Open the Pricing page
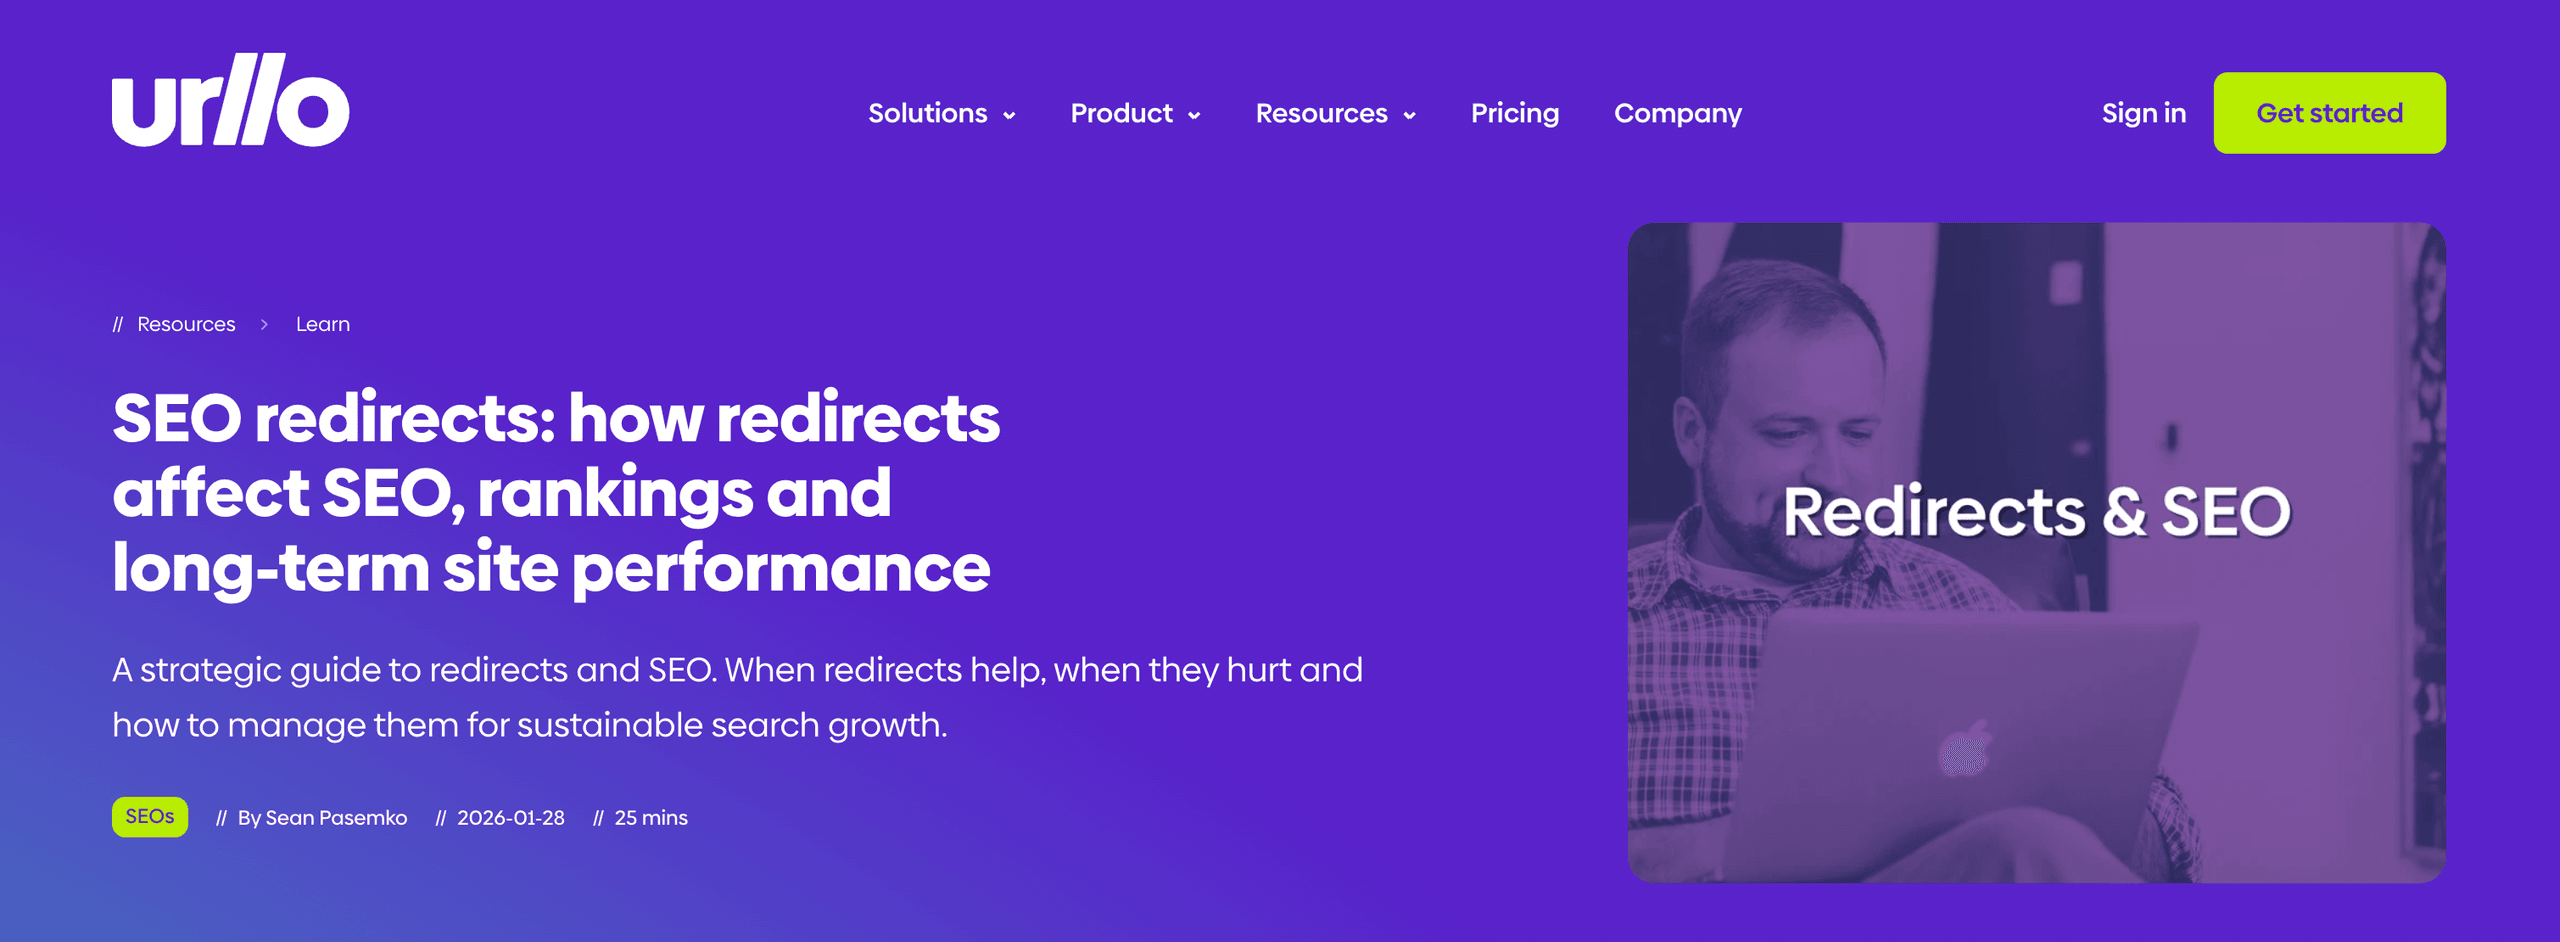 tap(1514, 114)
